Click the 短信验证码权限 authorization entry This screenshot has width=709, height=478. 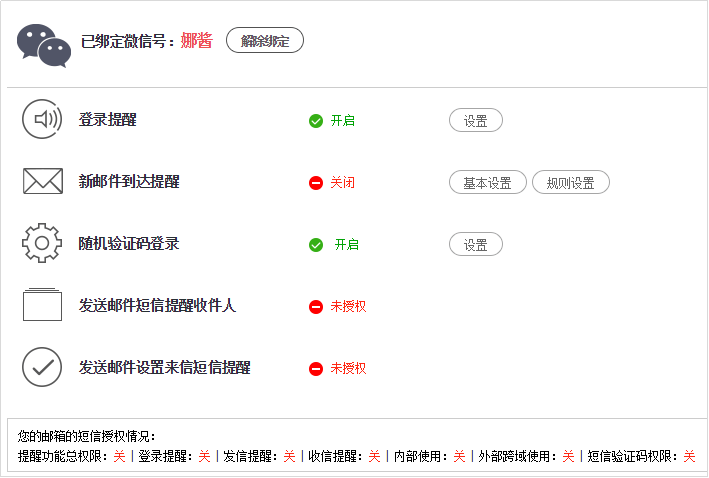pos(641,456)
